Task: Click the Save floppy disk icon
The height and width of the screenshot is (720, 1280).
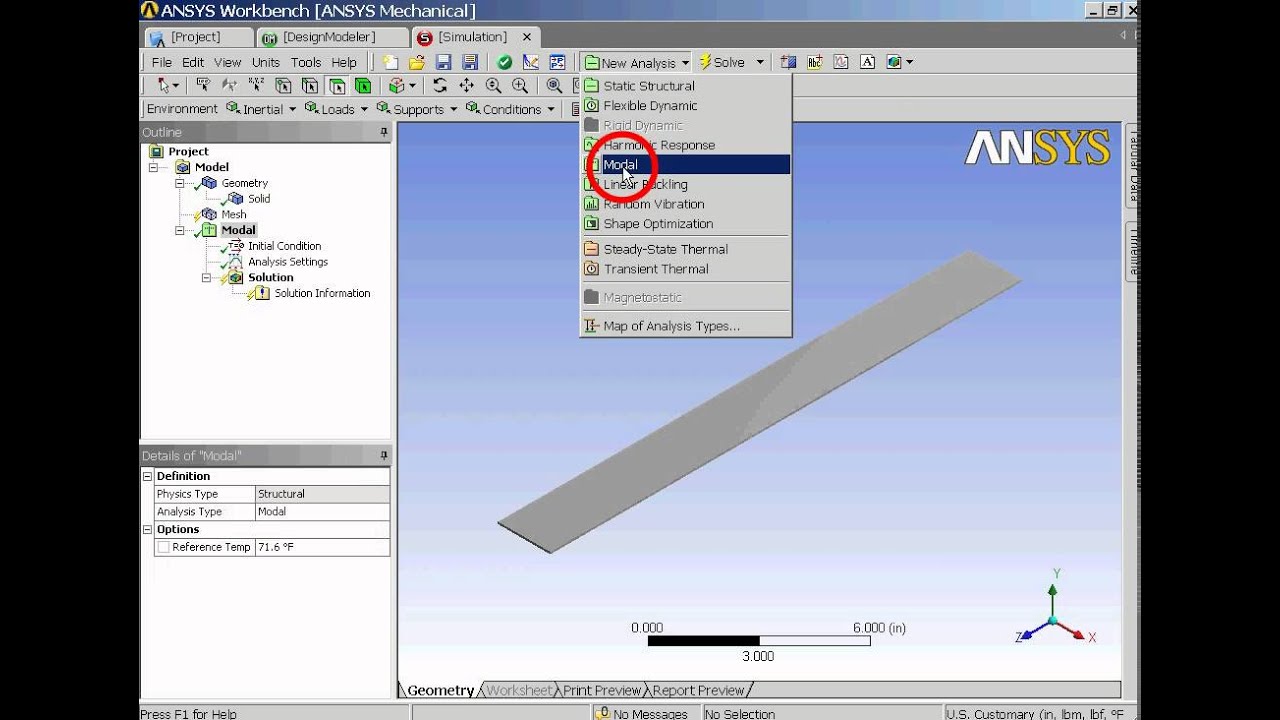Action: click(443, 62)
